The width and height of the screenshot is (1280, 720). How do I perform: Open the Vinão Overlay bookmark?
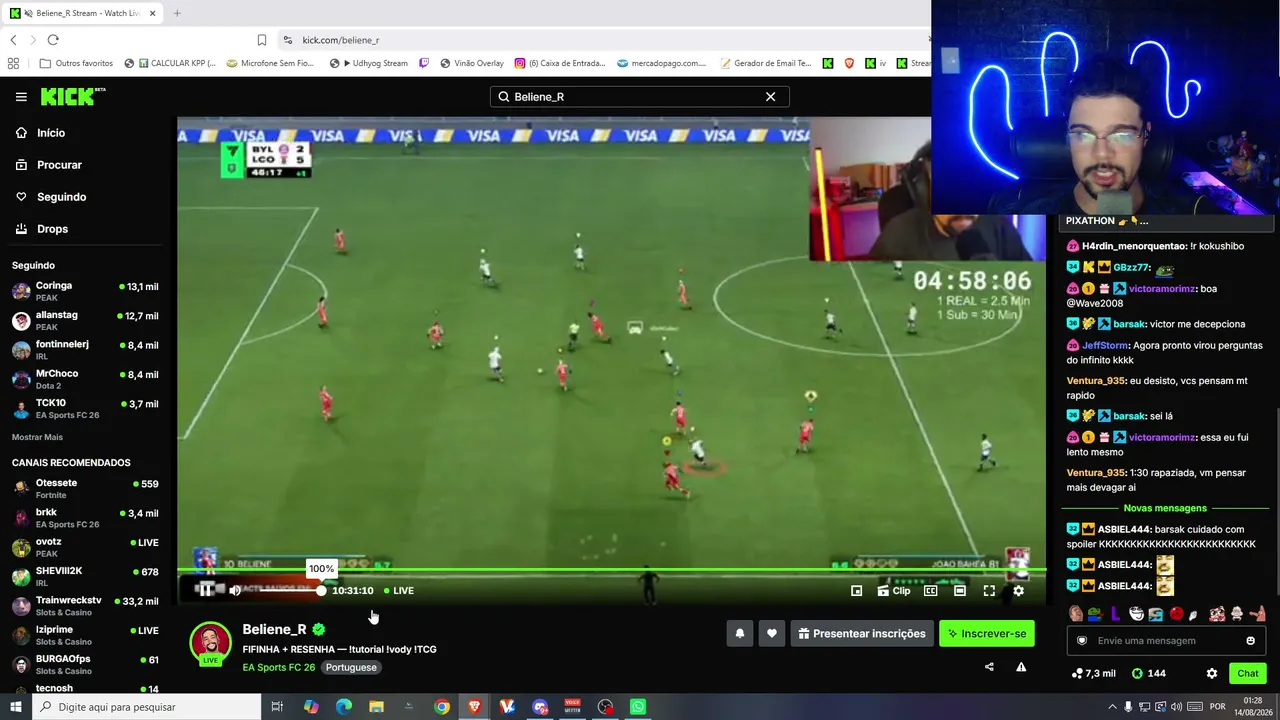(x=470, y=63)
